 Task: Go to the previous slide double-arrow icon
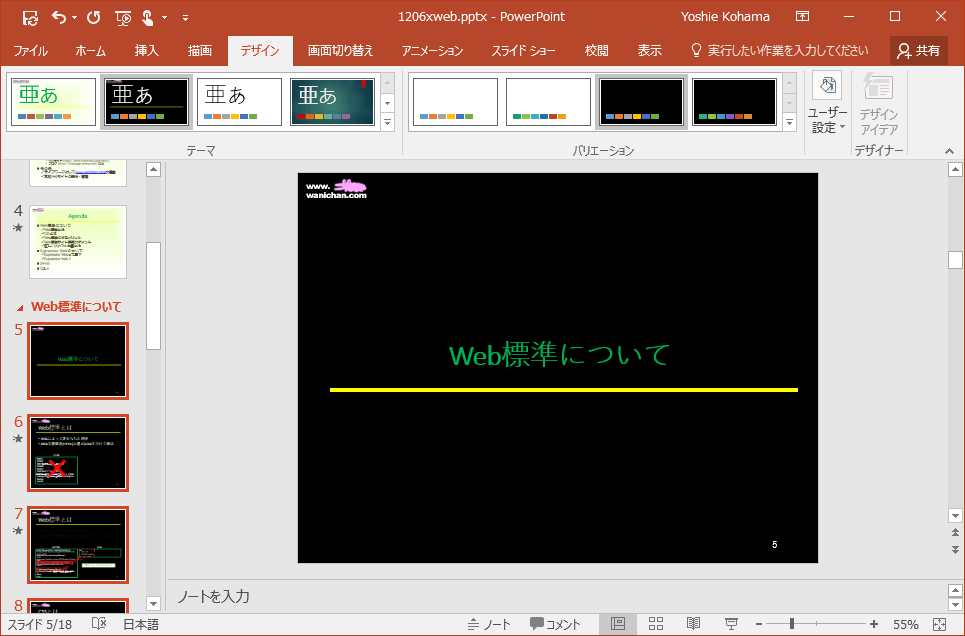click(x=955, y=533)
